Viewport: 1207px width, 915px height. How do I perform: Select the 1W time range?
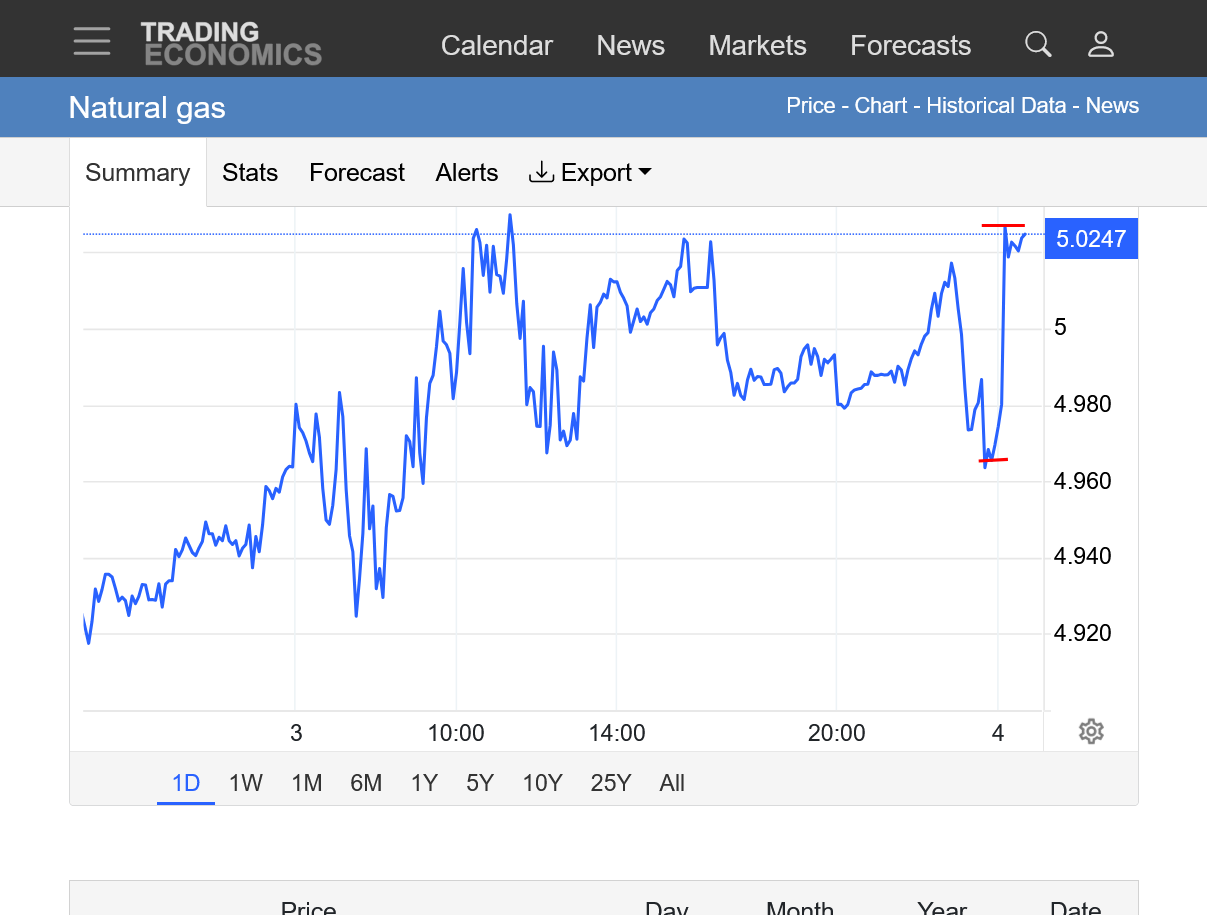[x=246, y=783]
